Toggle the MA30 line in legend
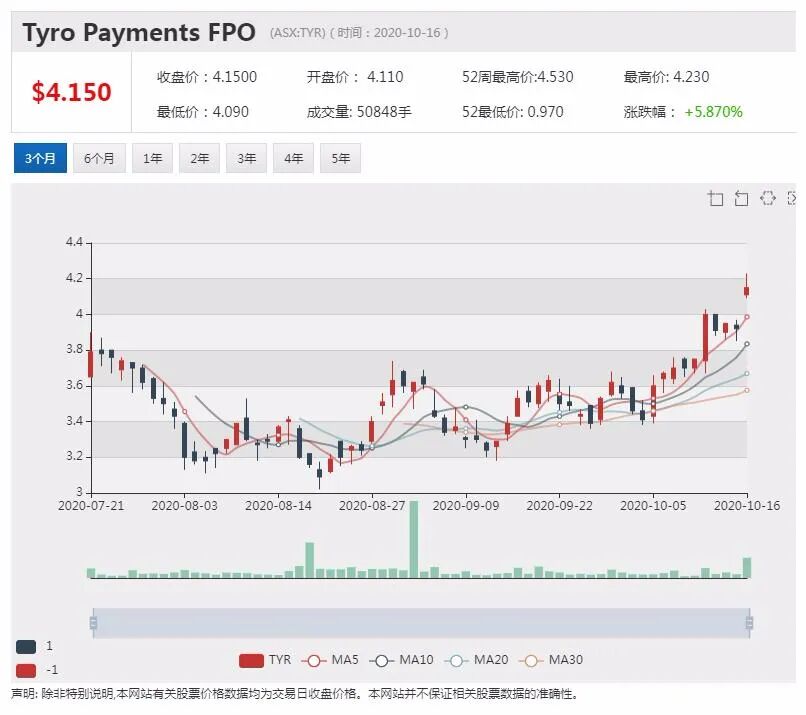 click(x=551, y=660)
